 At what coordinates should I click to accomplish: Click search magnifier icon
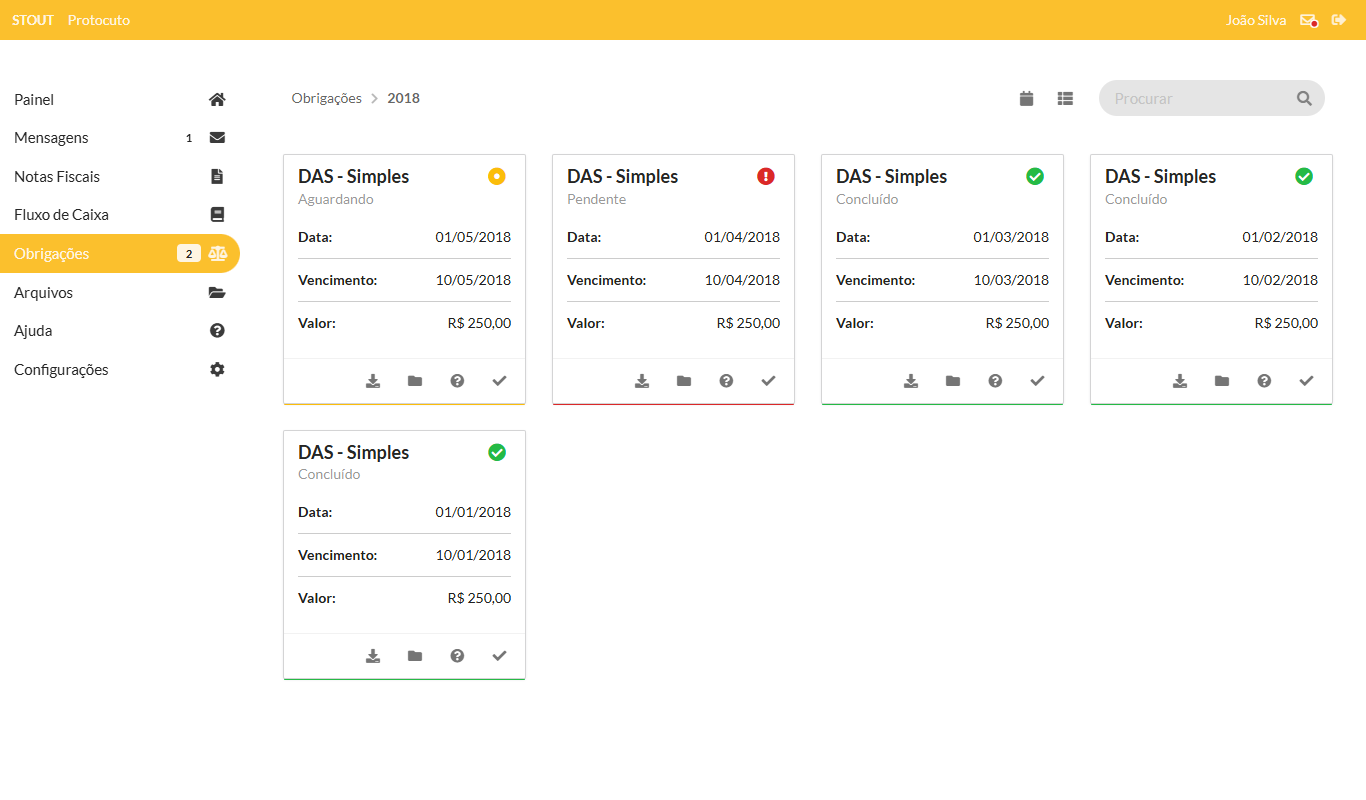pyautogui.click(x=1304, y=98)
